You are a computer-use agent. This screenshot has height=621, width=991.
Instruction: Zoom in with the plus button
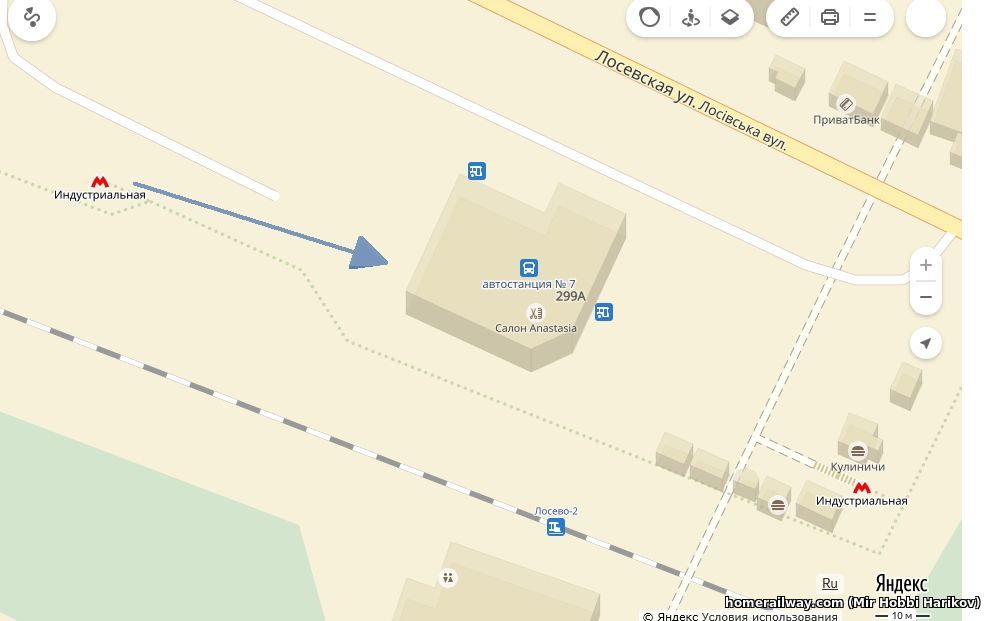point(926,265)
